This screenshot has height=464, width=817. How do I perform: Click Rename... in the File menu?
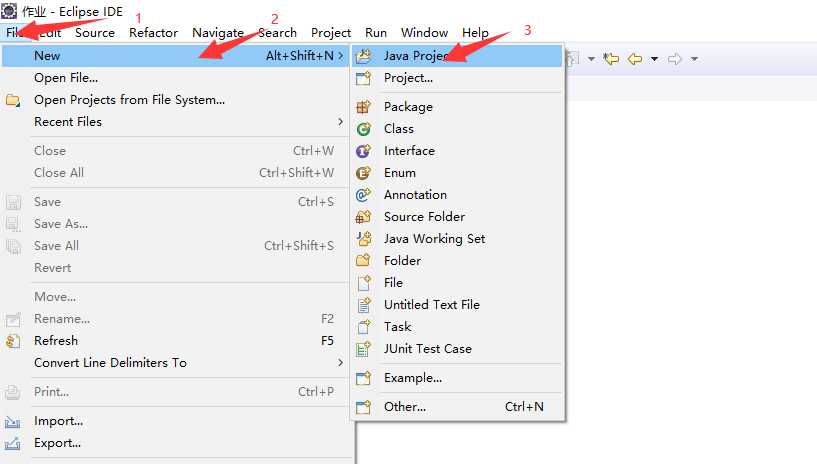pos(176,319)
